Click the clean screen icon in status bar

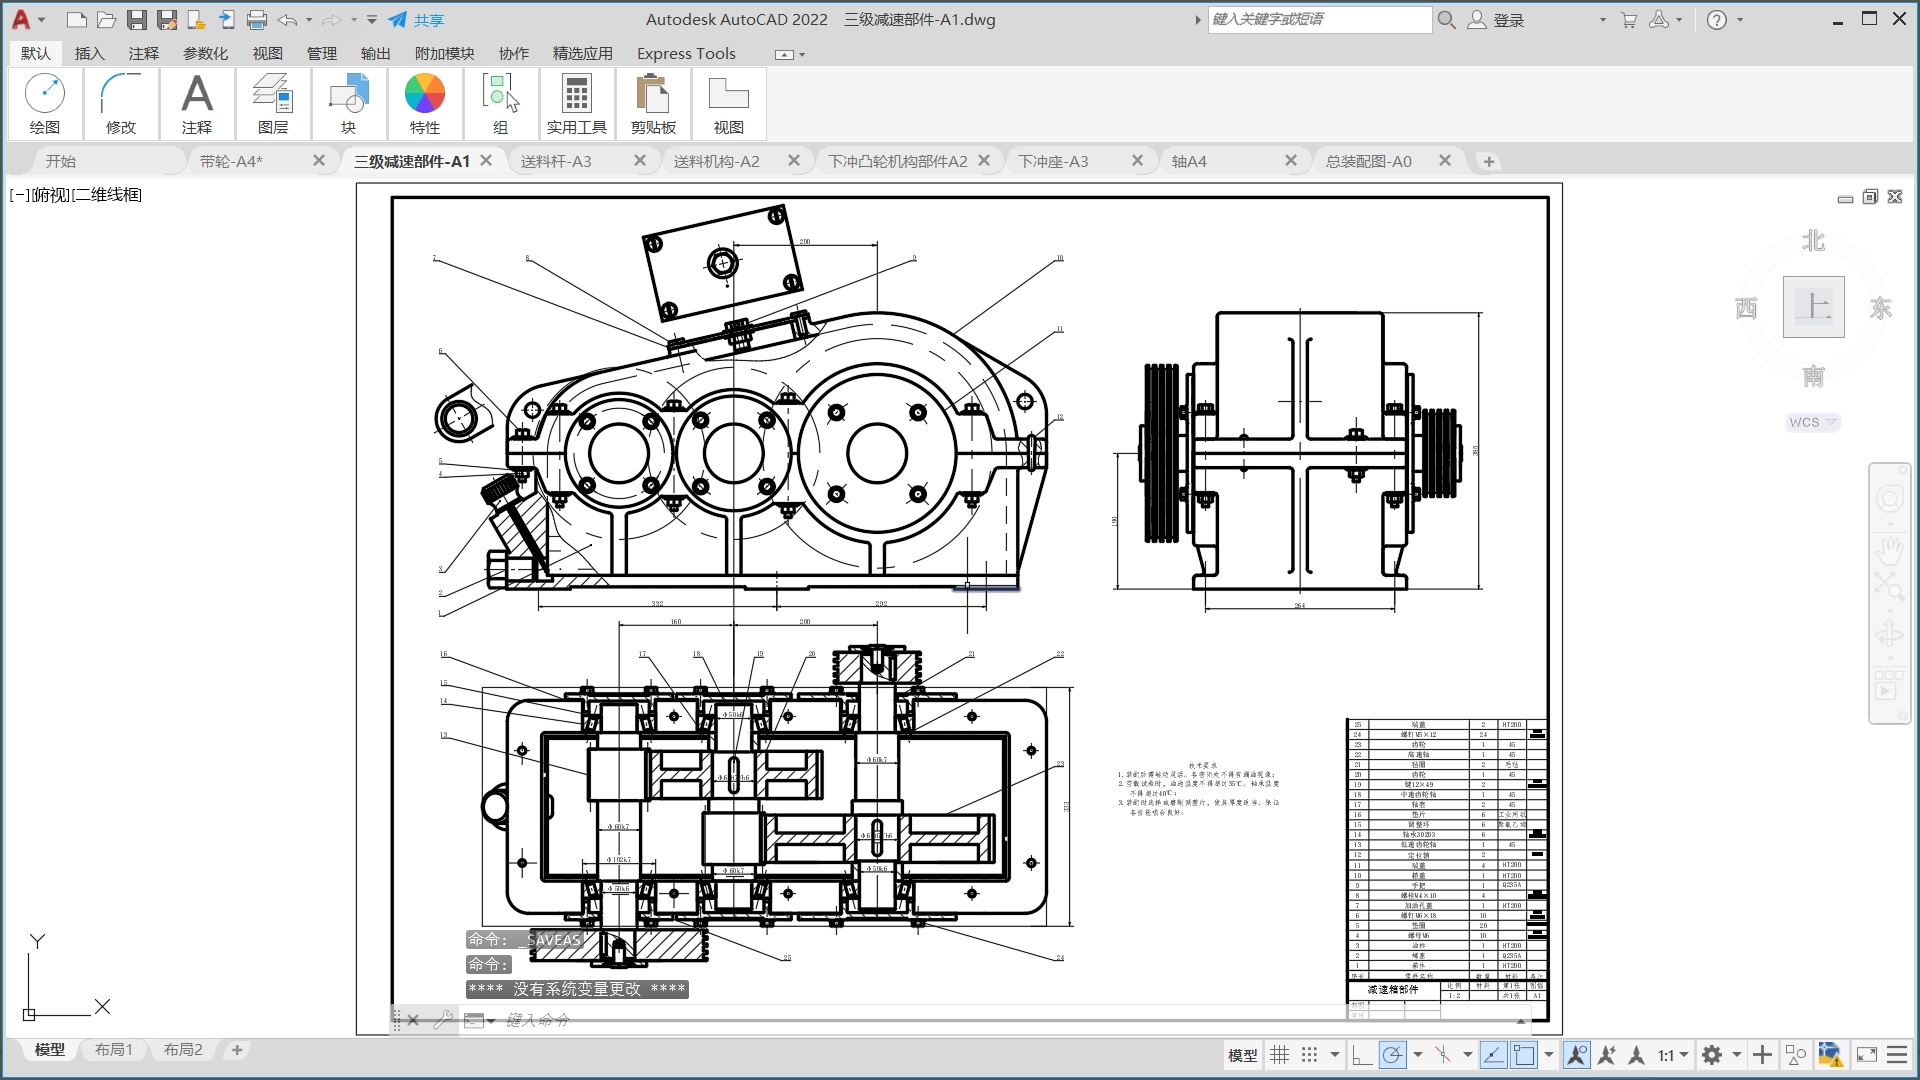(x=1866, y=1055)
